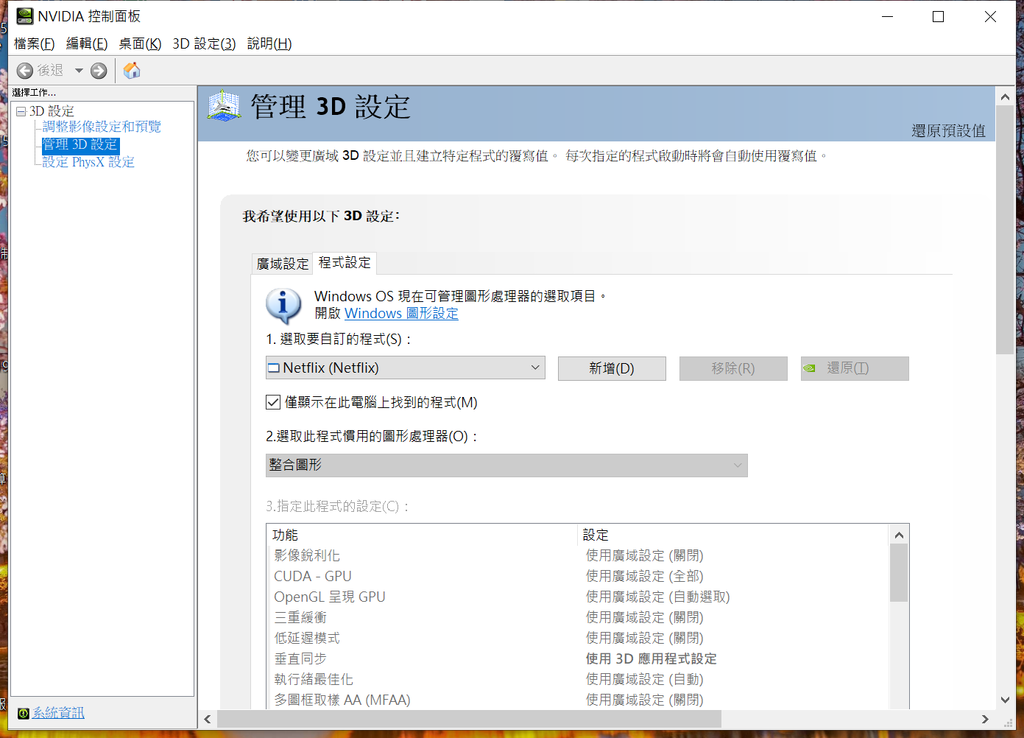Click the main panel scroll-up arrow
Image resolution: width=1024 pixels, height=738 pixels.
click(x=1005, y=97)
